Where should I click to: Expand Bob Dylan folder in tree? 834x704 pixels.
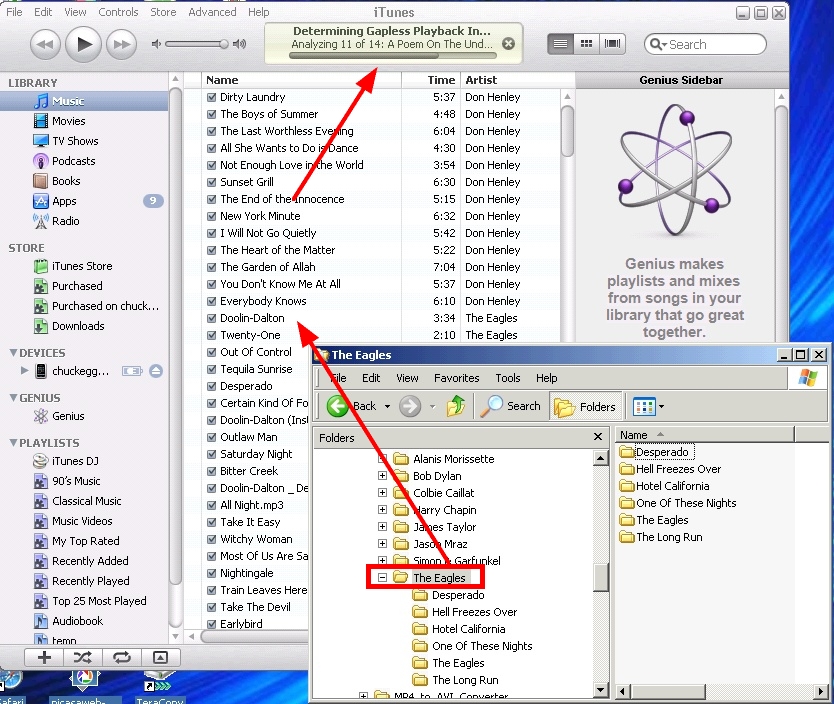(382, 475)
